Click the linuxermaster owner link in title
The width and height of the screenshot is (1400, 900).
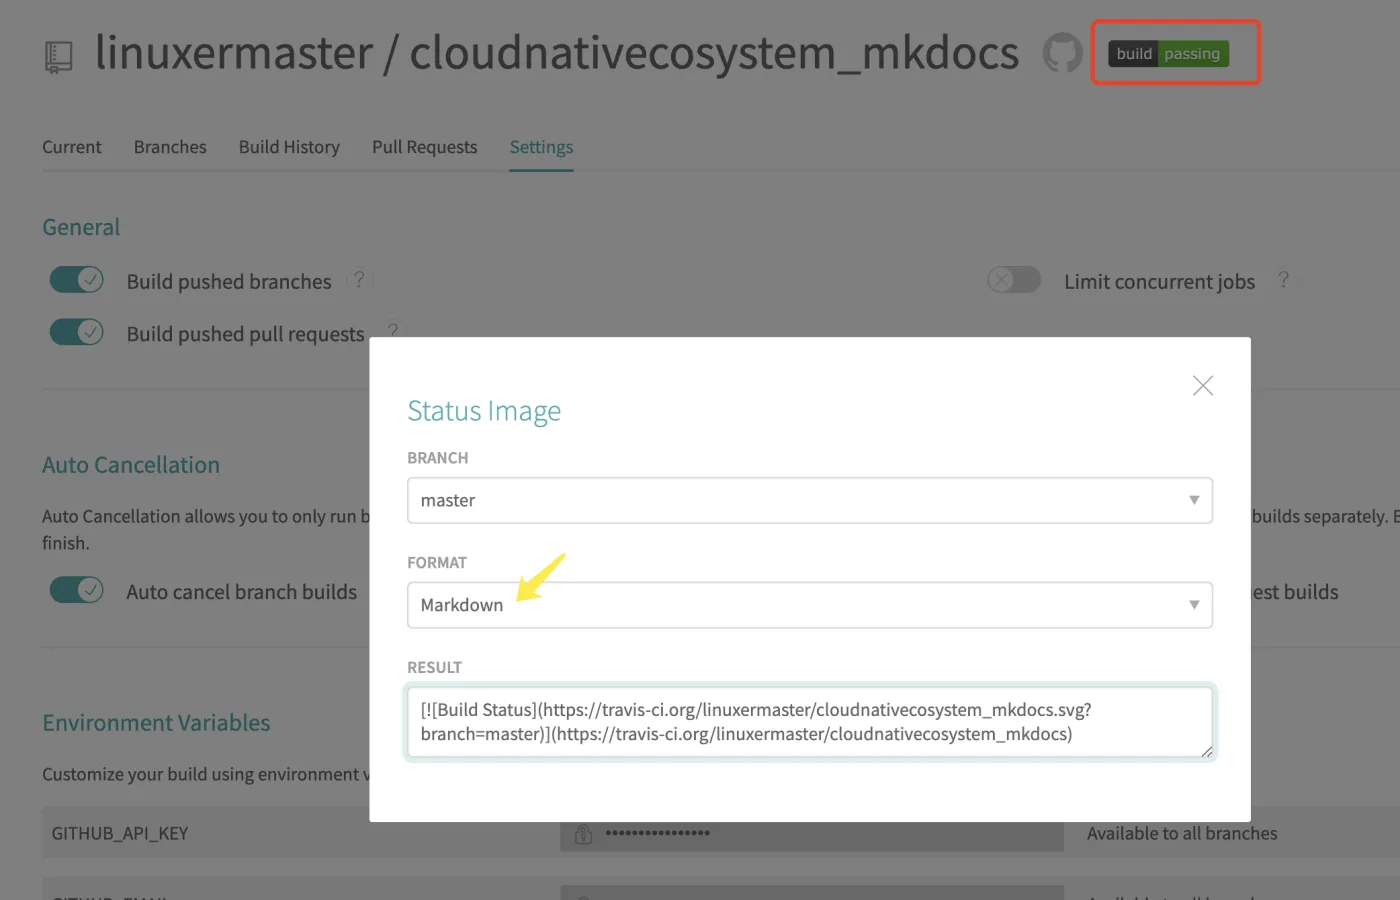(x=234, y=53)
